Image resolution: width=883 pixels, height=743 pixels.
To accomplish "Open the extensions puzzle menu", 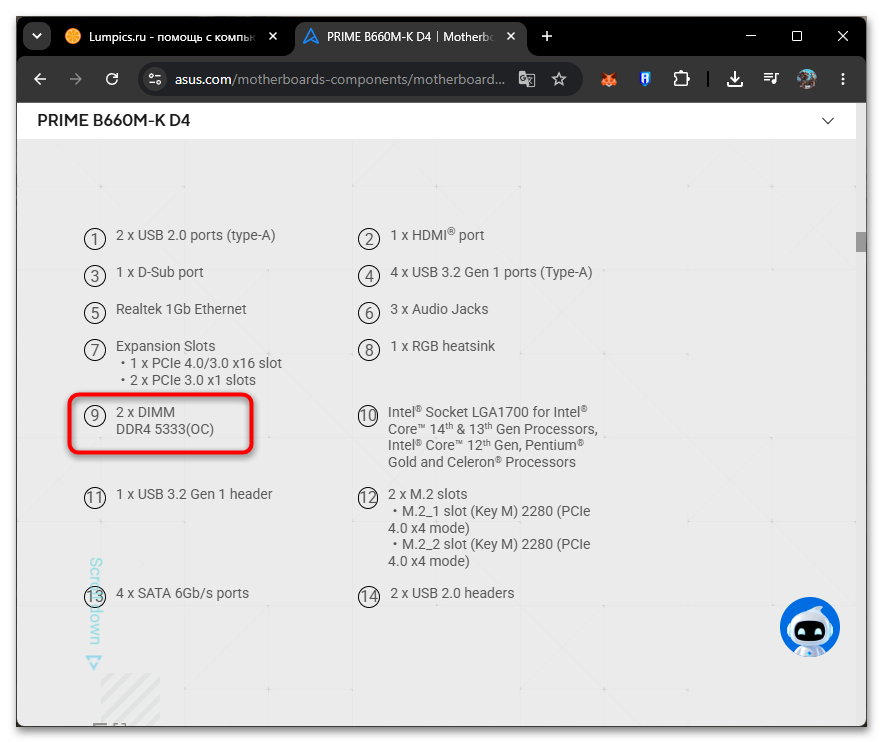I will 681,79.
